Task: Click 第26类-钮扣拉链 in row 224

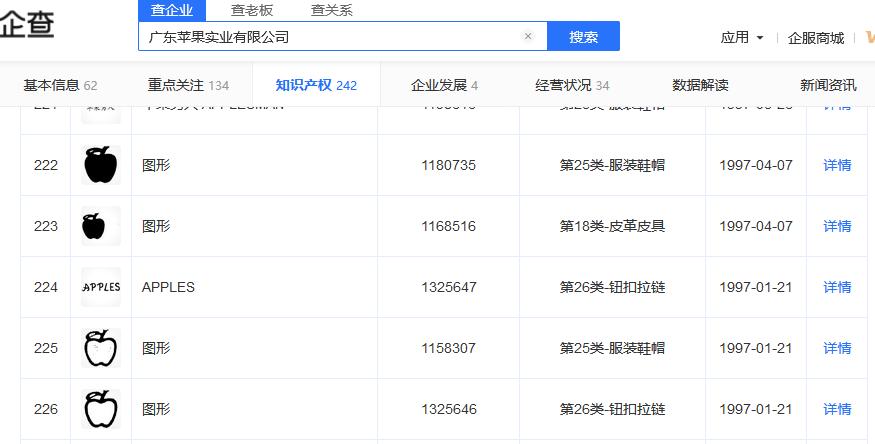Action: point(612,287)
